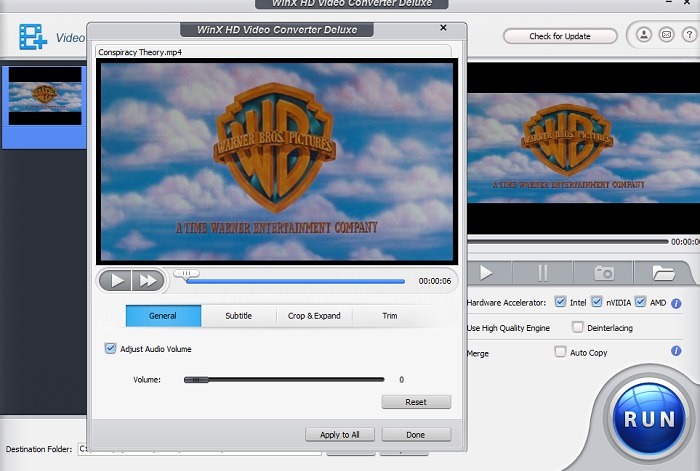Click the Destination Folder path field

pyautogui.click(x=200, y=449)
